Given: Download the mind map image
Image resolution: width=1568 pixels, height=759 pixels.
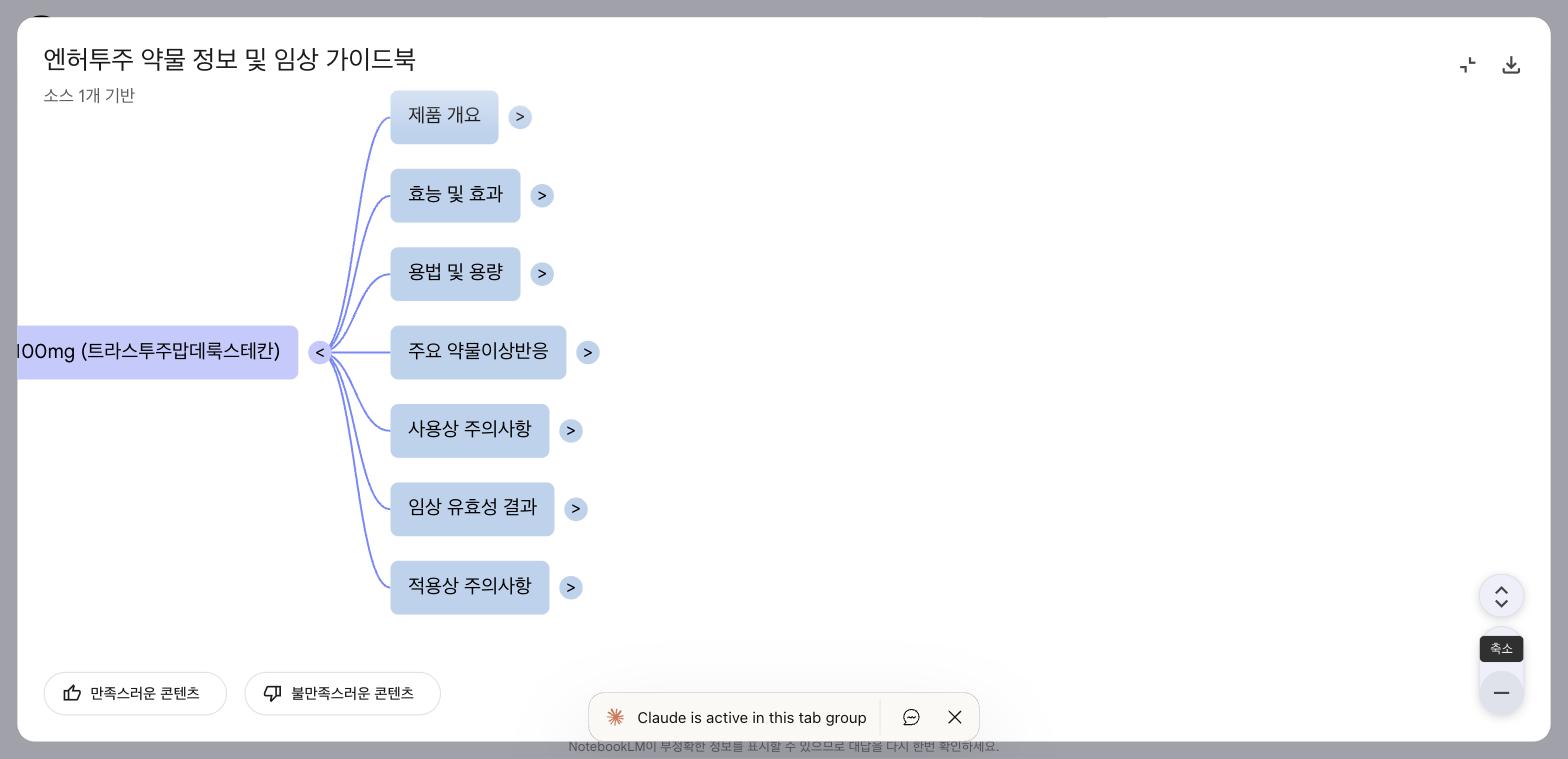Looking at the screenshot, I should tap(1511, 64).
